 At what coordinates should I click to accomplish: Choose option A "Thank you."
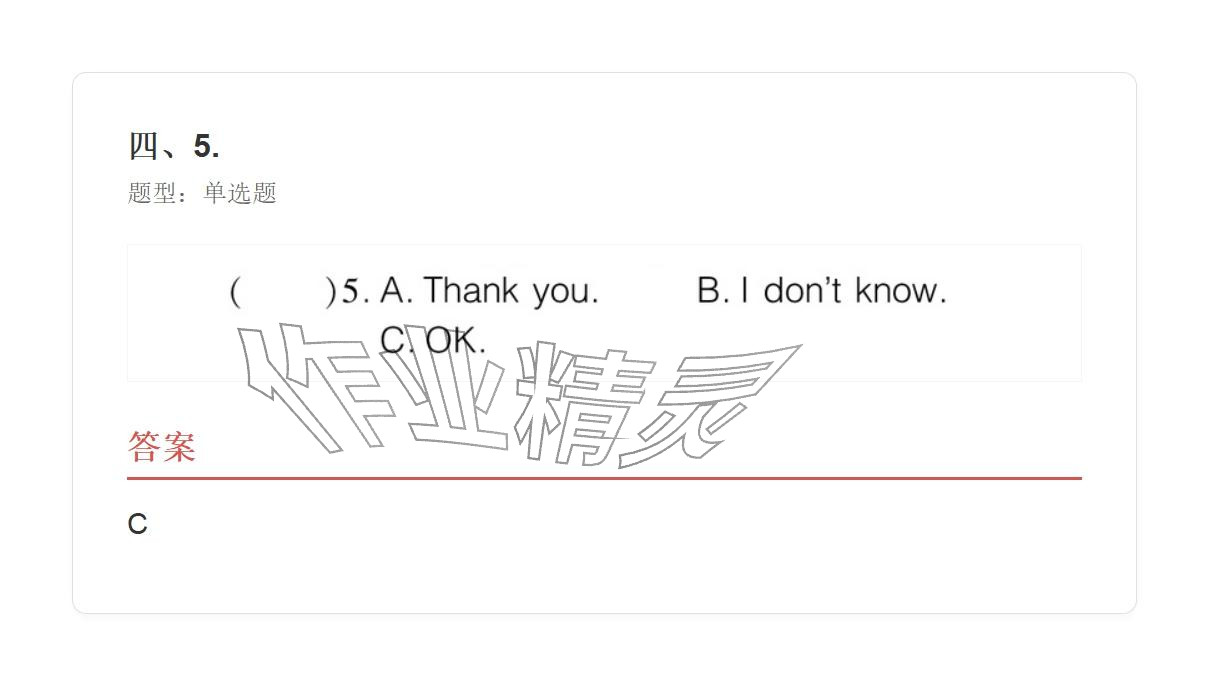[490, 291]
